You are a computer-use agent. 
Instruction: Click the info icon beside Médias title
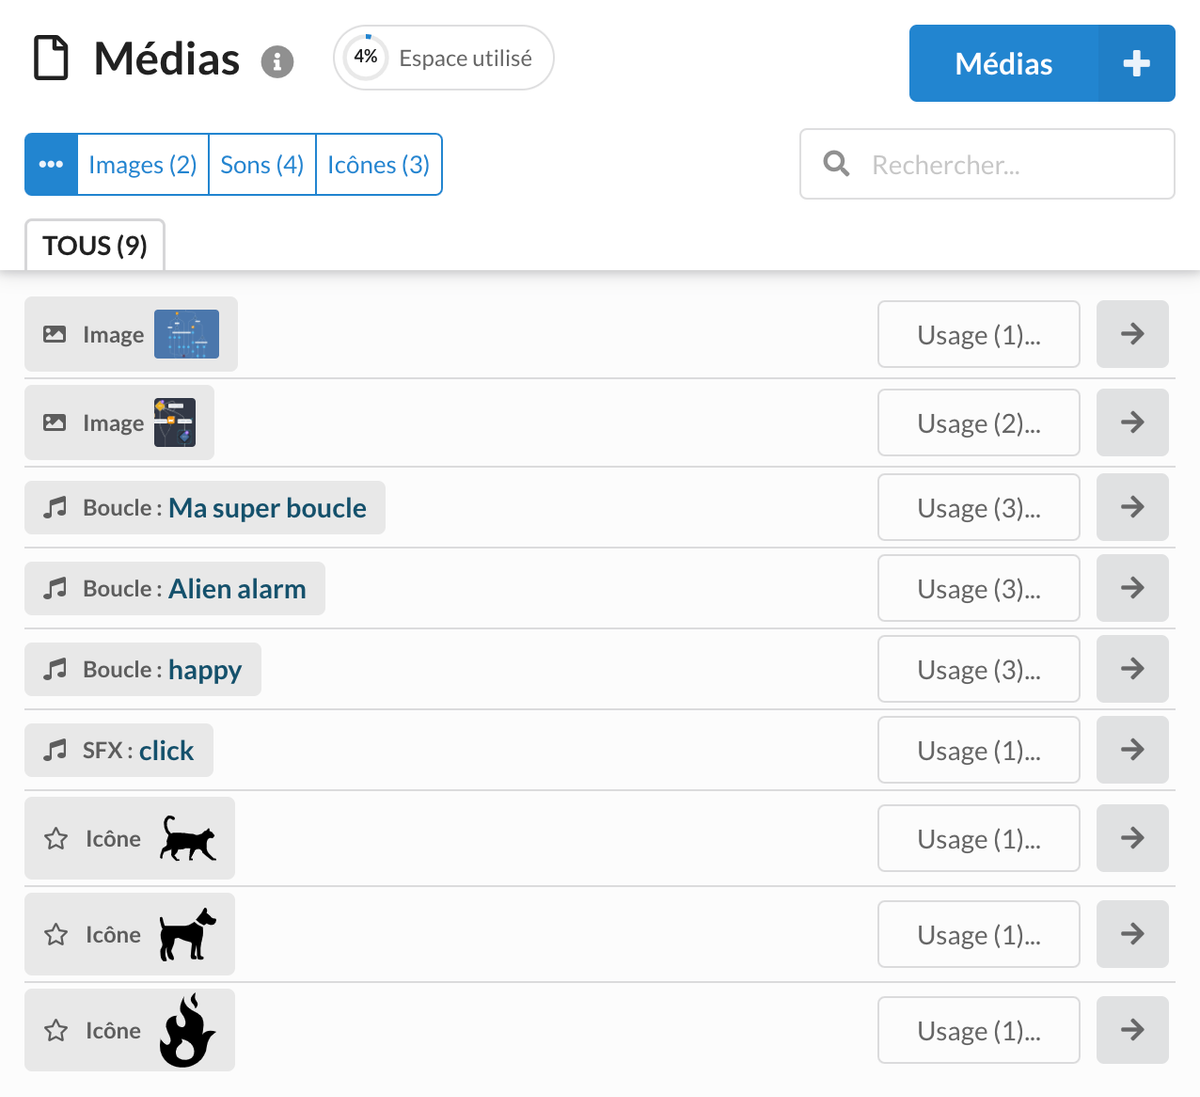tap(277, 62)
